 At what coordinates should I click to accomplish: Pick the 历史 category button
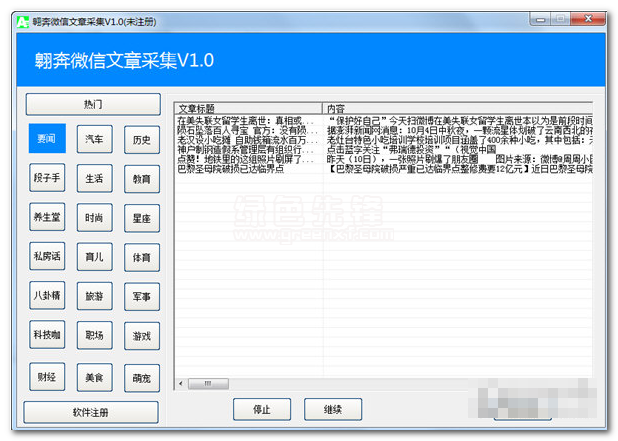[142, 140]
